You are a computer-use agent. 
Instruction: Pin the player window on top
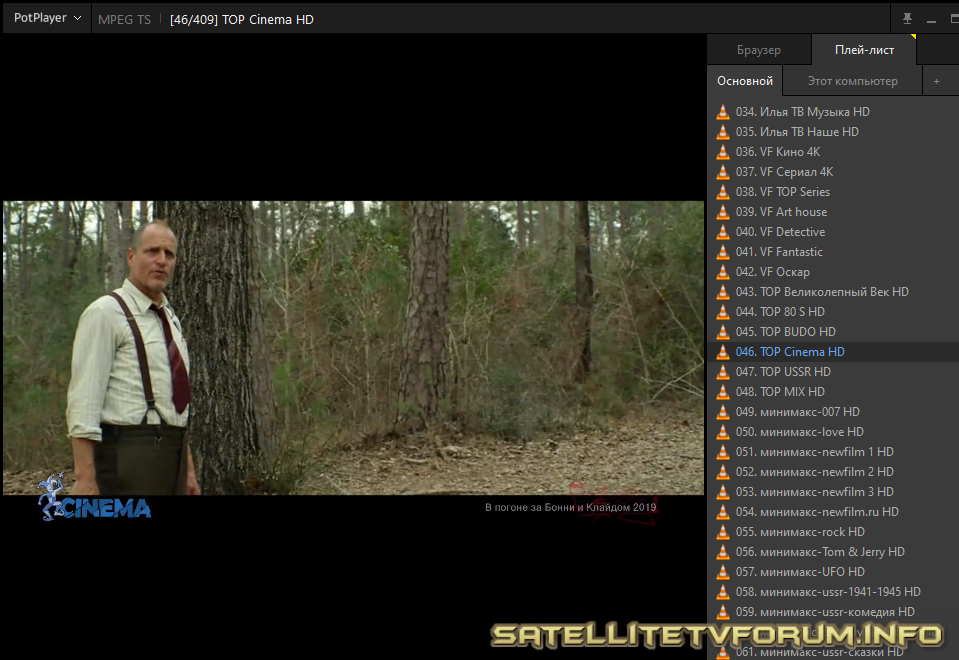(x=907, y=19)
